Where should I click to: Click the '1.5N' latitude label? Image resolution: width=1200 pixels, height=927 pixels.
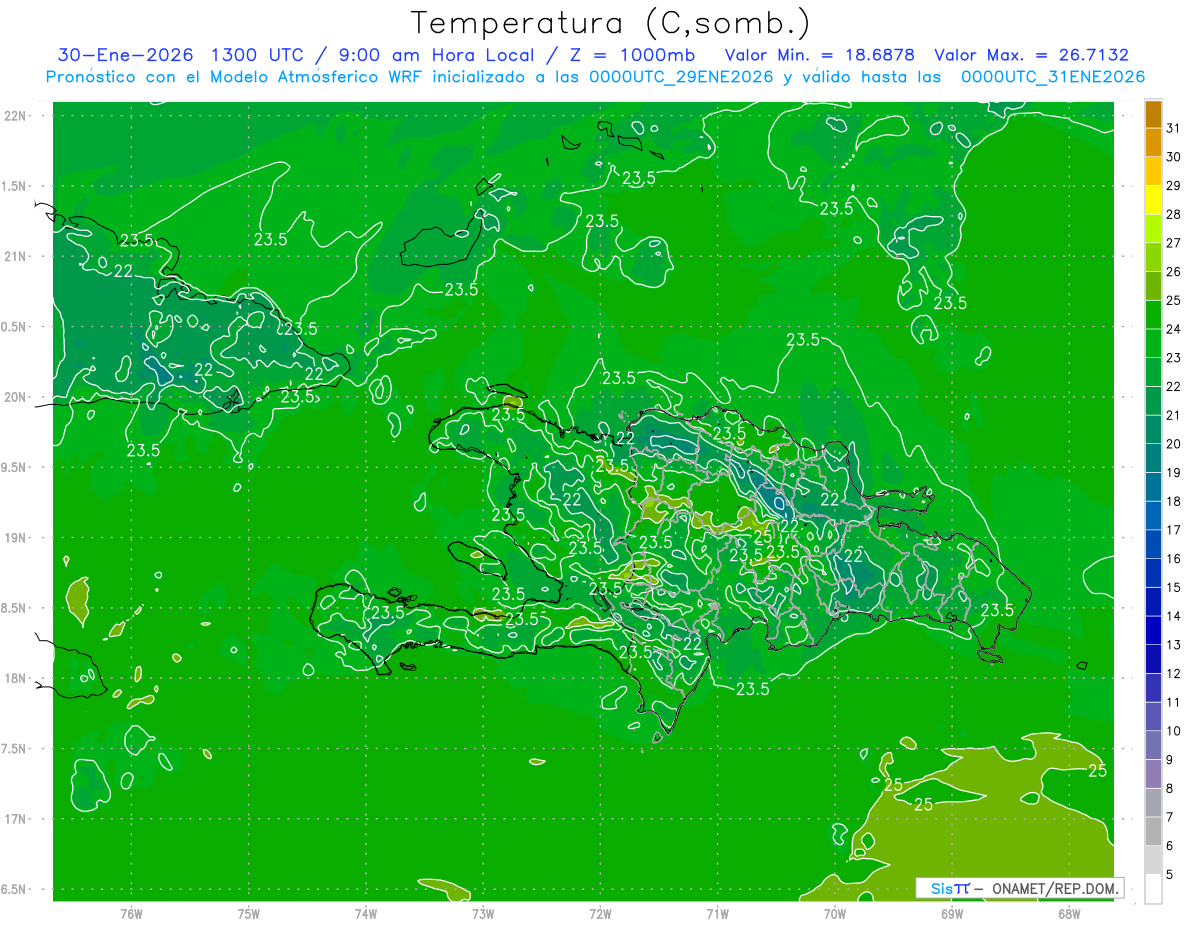(x=15, y=186)
